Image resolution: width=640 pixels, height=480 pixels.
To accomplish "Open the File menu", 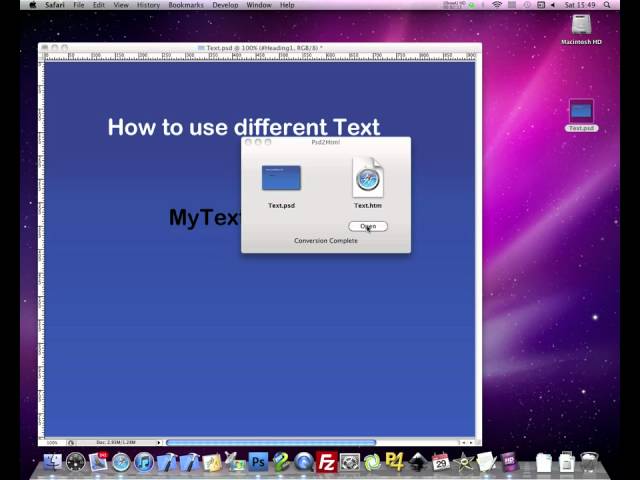I will point(78,5).
